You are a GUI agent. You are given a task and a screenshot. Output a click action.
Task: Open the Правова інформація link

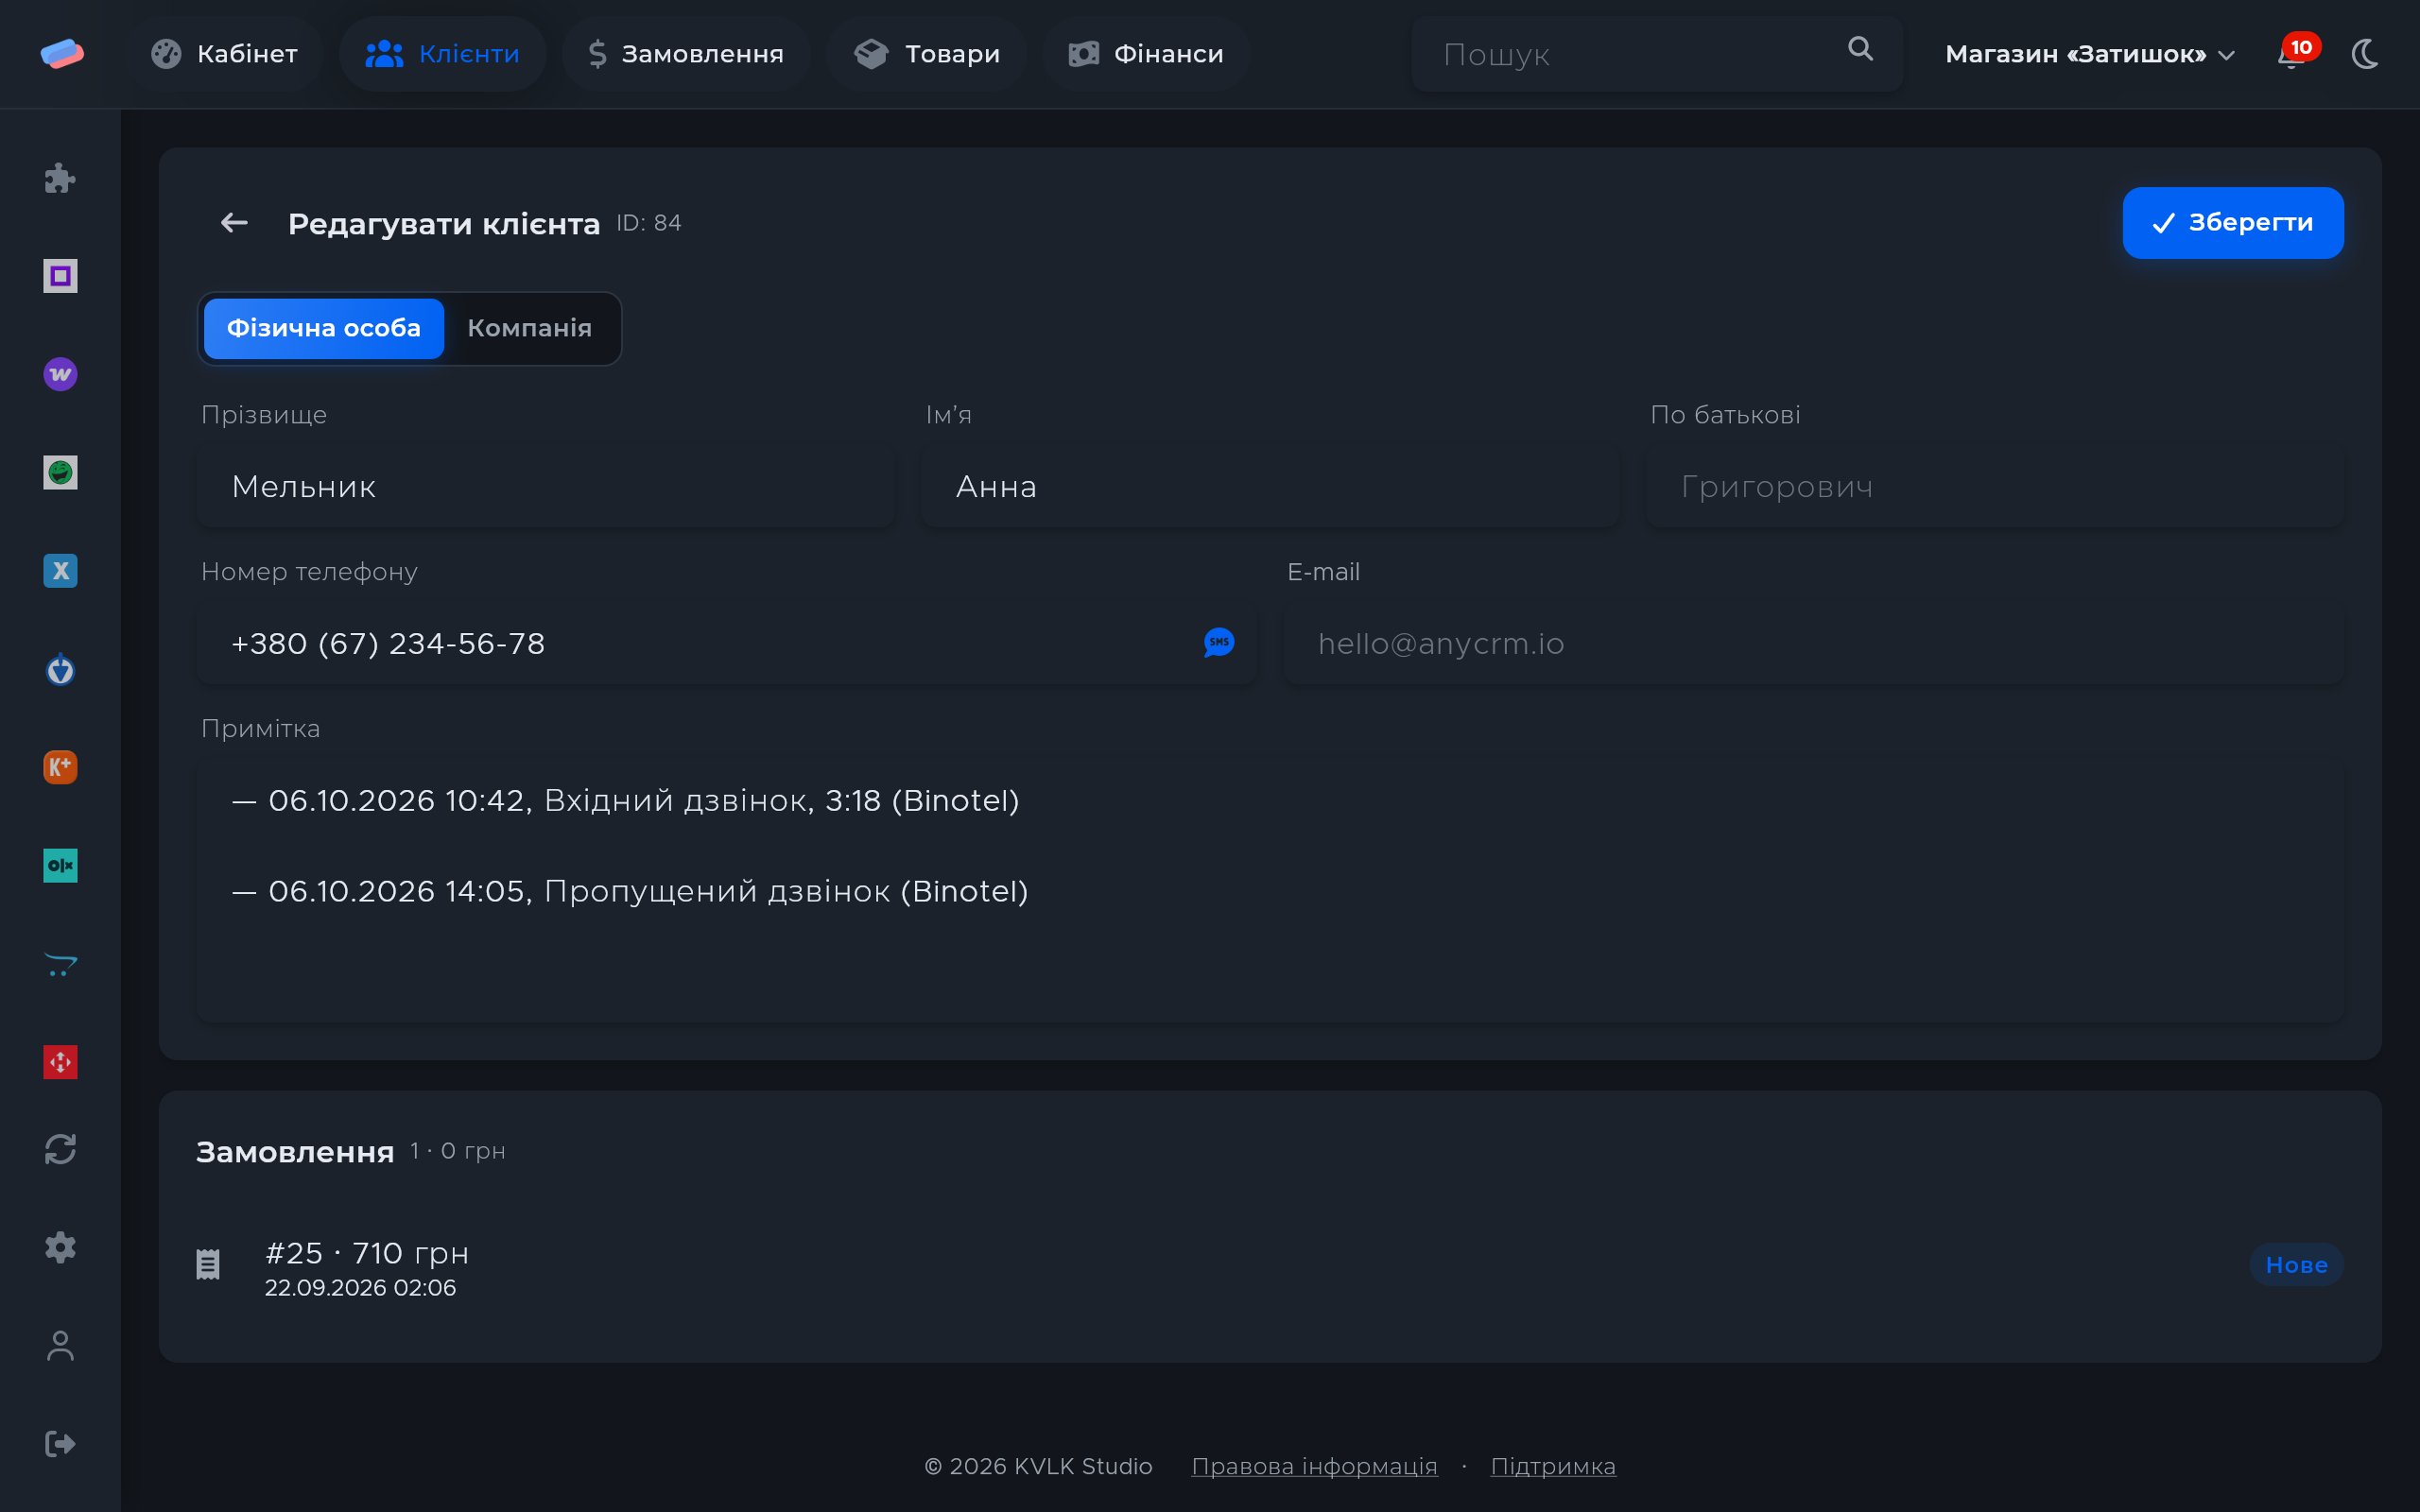pyautogui.click(x=1314, y=1466)
